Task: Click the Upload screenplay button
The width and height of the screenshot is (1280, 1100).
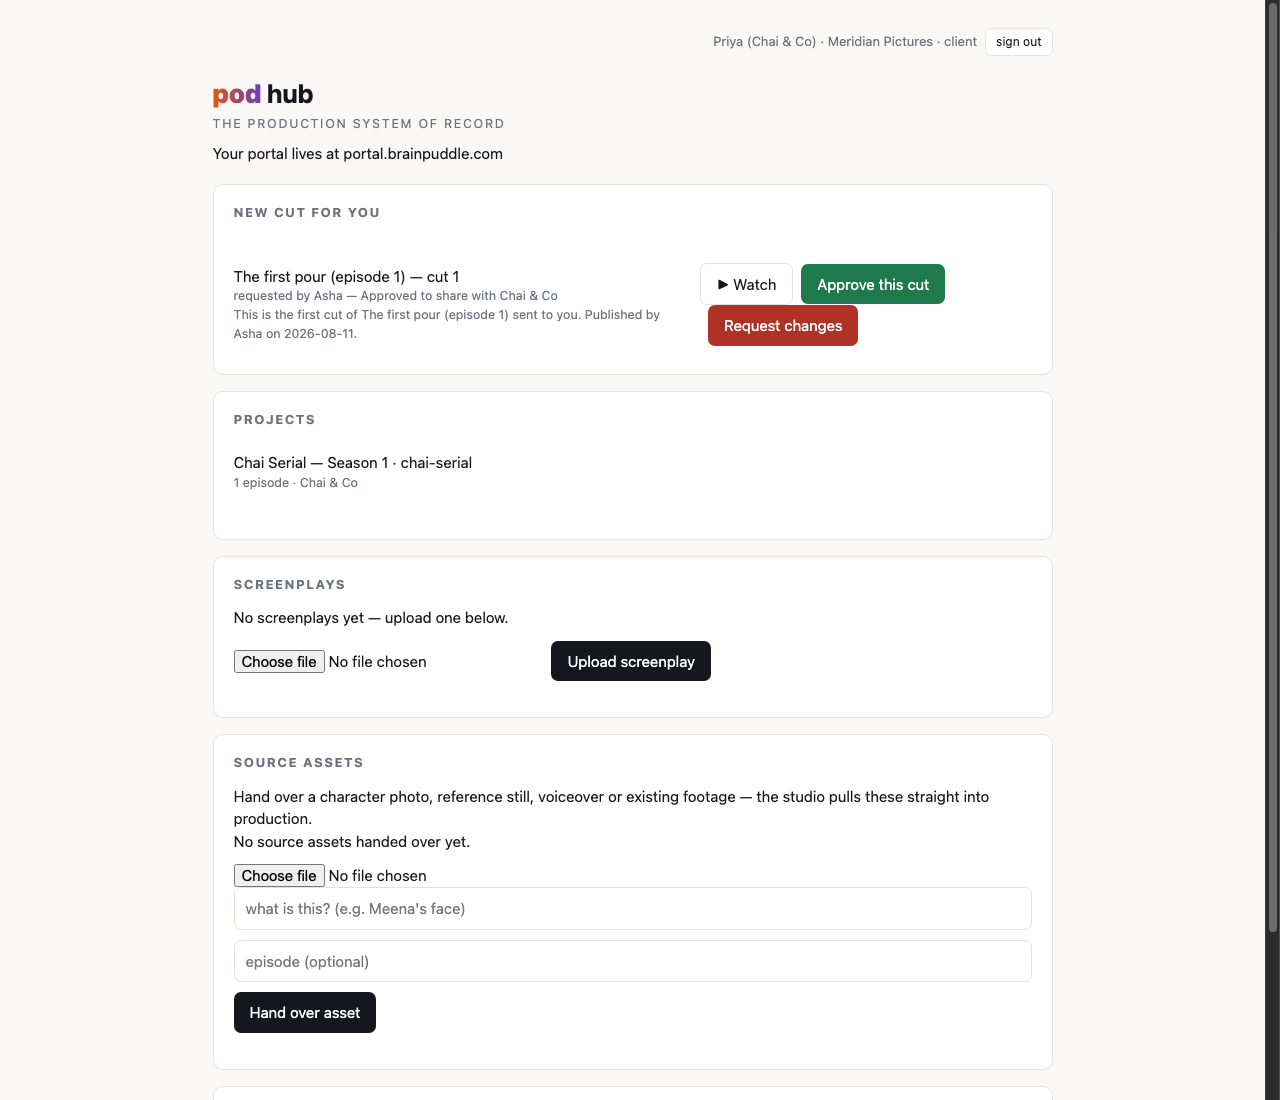Action: [631, 661]
